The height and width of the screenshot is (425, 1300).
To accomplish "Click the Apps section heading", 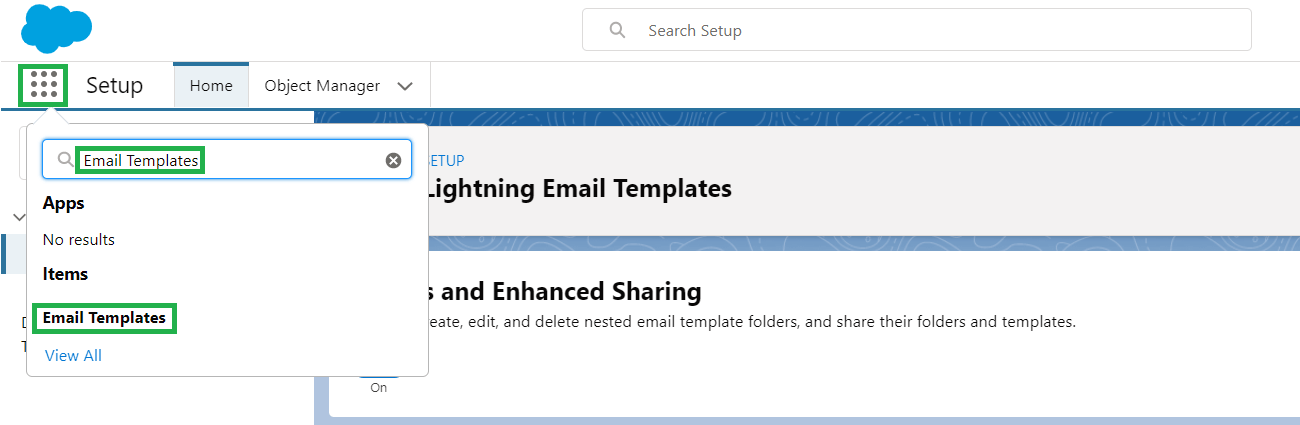I will click(x=63, y=203).
